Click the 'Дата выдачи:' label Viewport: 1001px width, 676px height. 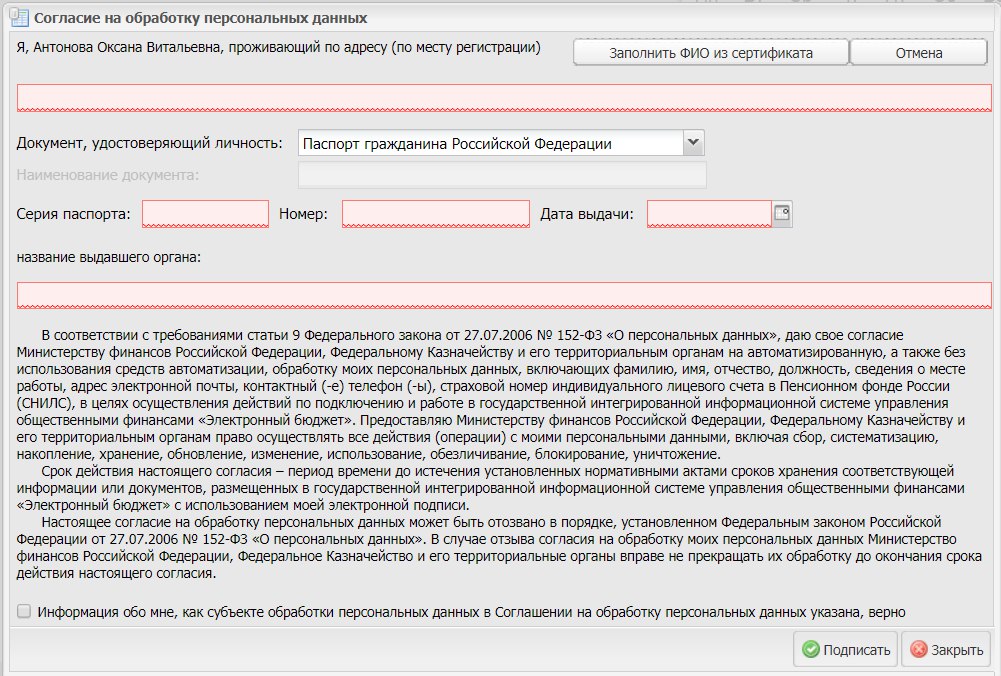pos(587,214)
